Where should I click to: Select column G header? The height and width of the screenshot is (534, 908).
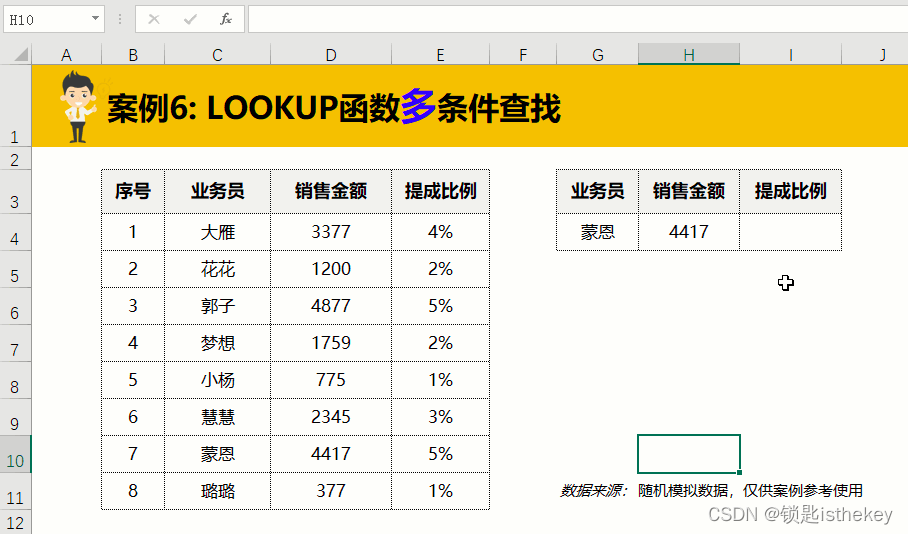598,55
